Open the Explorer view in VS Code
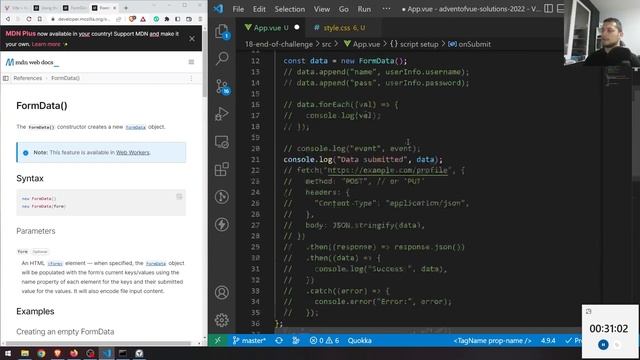 click(222, 31)
